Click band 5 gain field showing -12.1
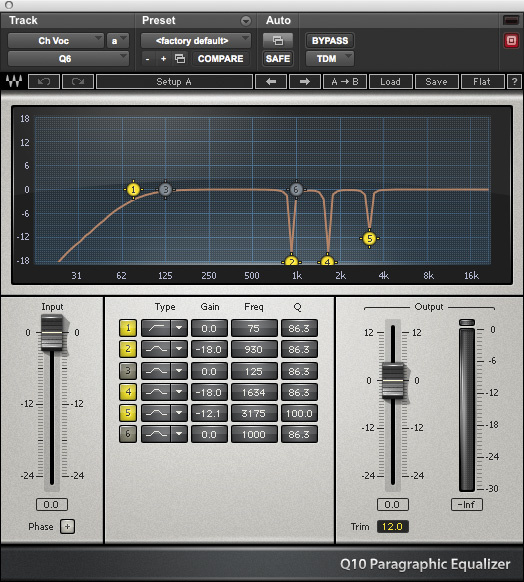The height and width of the screenshot is (582, 524). [x=209, y=413]
